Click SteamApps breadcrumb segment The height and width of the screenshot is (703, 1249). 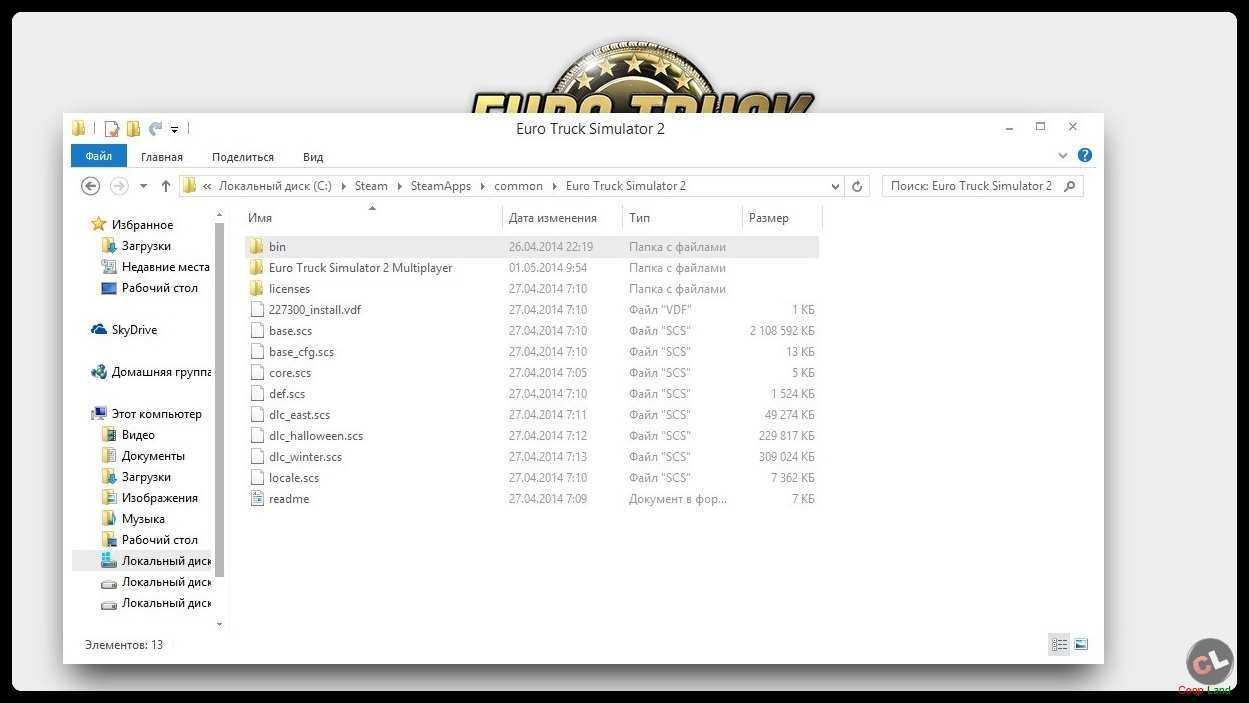pos(440,186)
